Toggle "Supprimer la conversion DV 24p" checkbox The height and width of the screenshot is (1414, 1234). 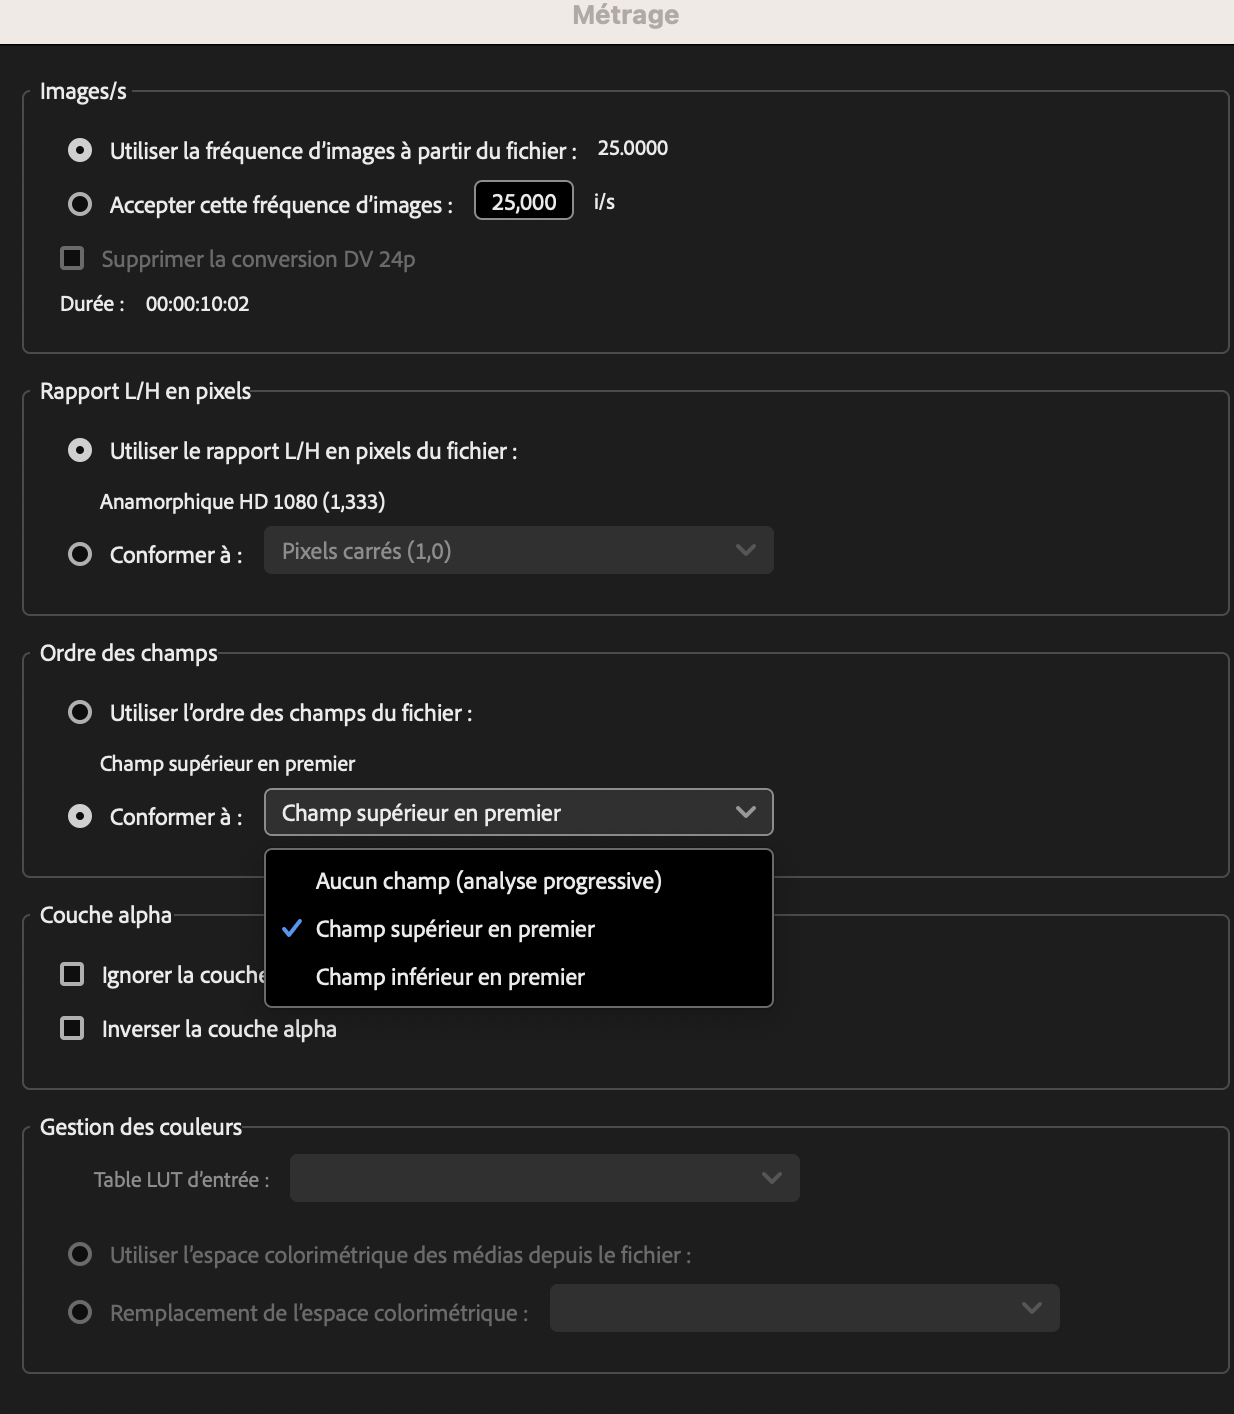click(73, 259)
